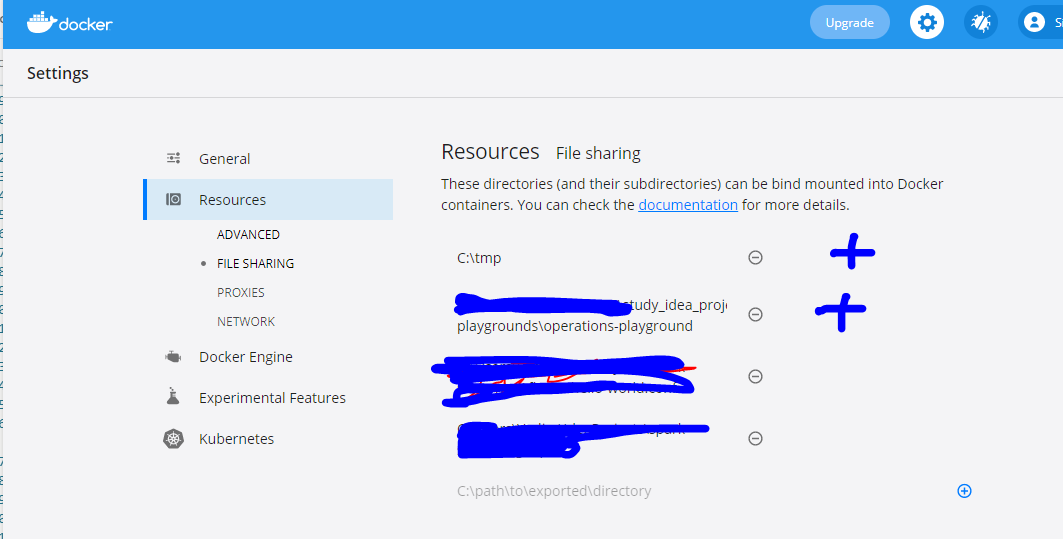Image resolution: width=1063 pixels, height=539 pixels.
Task: Open the user account avatar menu
Action: coord(1035,22)
